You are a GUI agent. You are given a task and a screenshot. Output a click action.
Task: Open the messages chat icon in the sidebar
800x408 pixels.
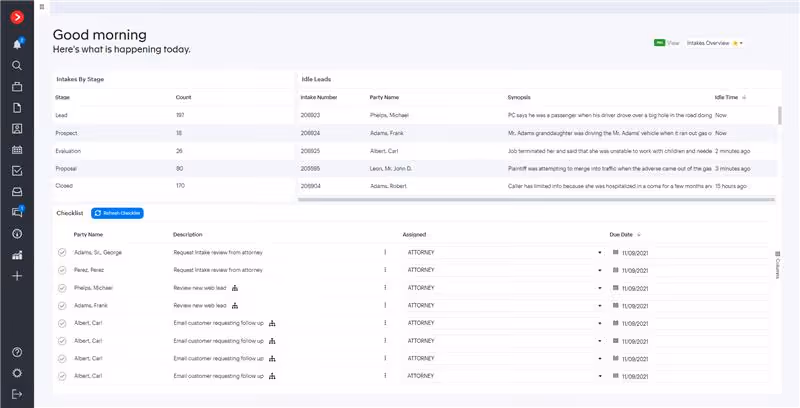[x=17, y=212]
